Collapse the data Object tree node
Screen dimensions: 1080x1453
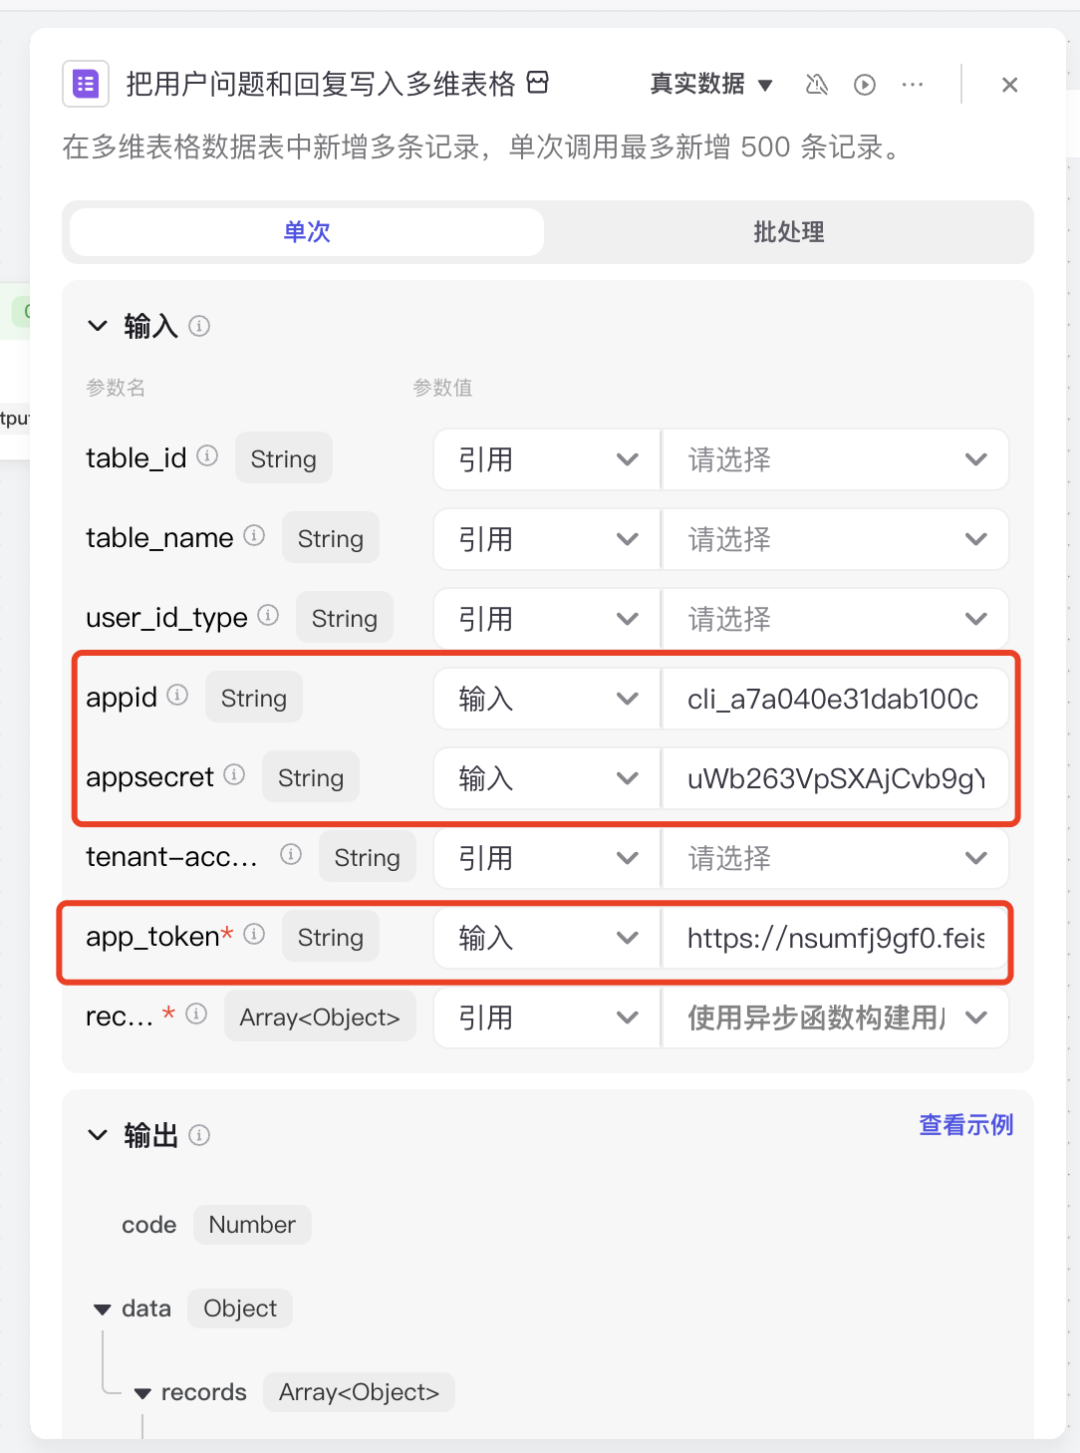point(102,1309)
